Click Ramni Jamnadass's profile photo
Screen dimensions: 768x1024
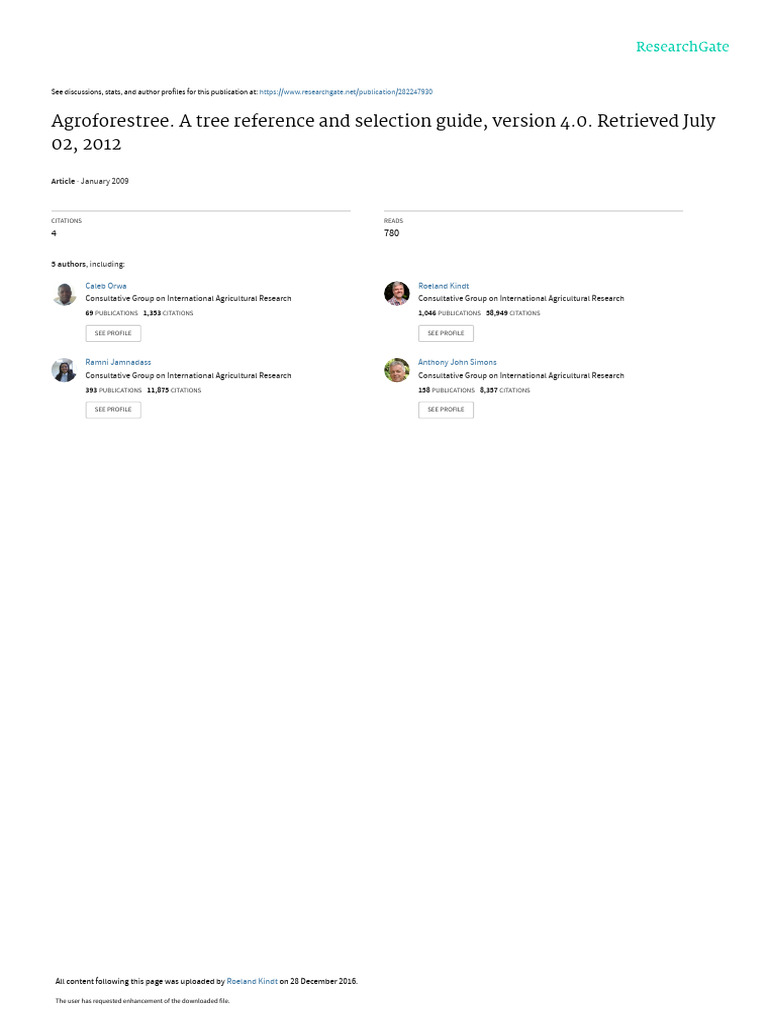[x=64, y=370]
